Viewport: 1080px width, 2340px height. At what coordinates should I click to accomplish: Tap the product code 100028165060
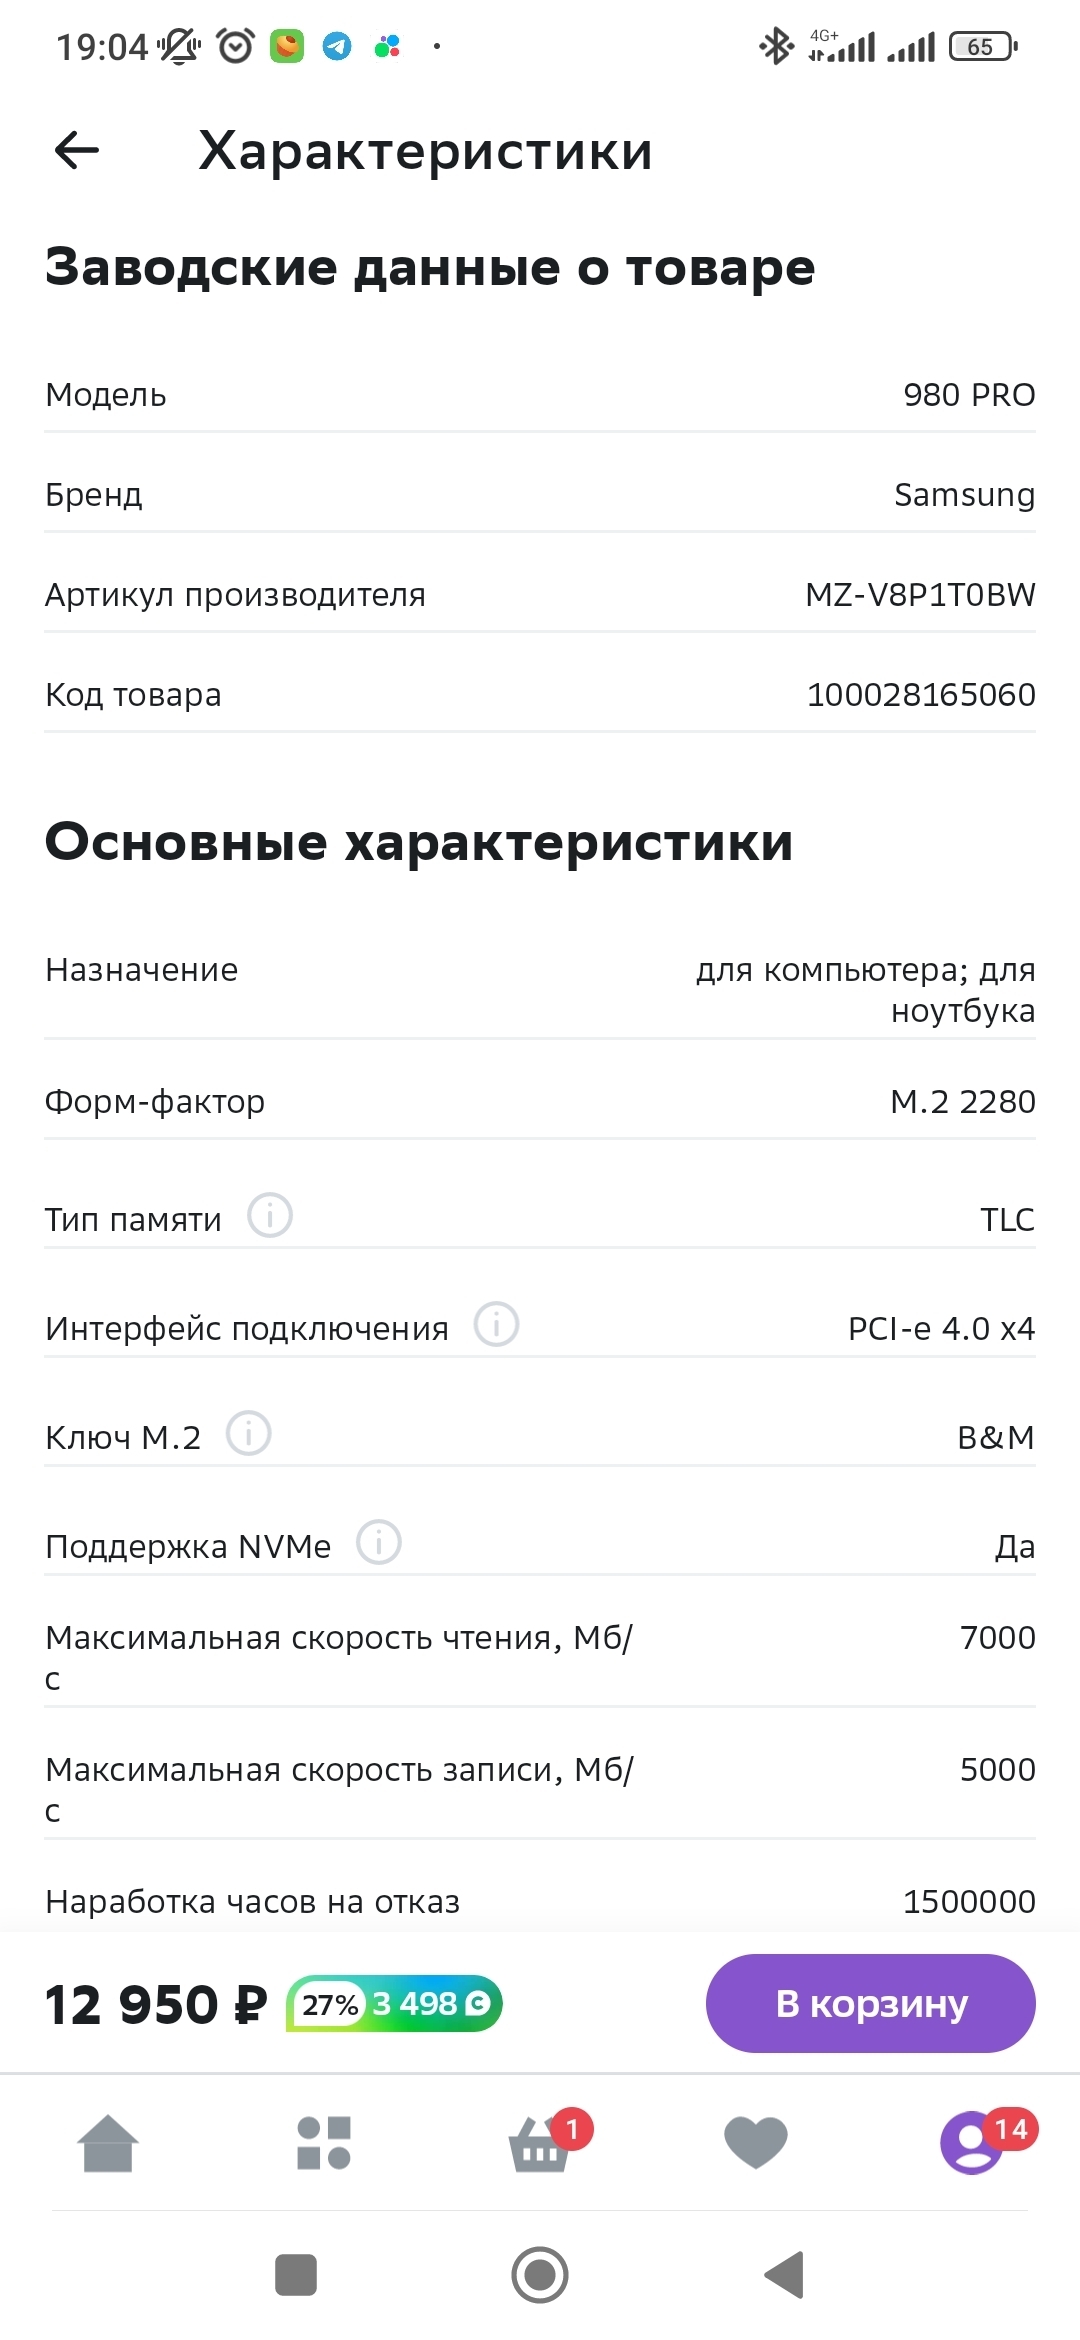point(921,695)
